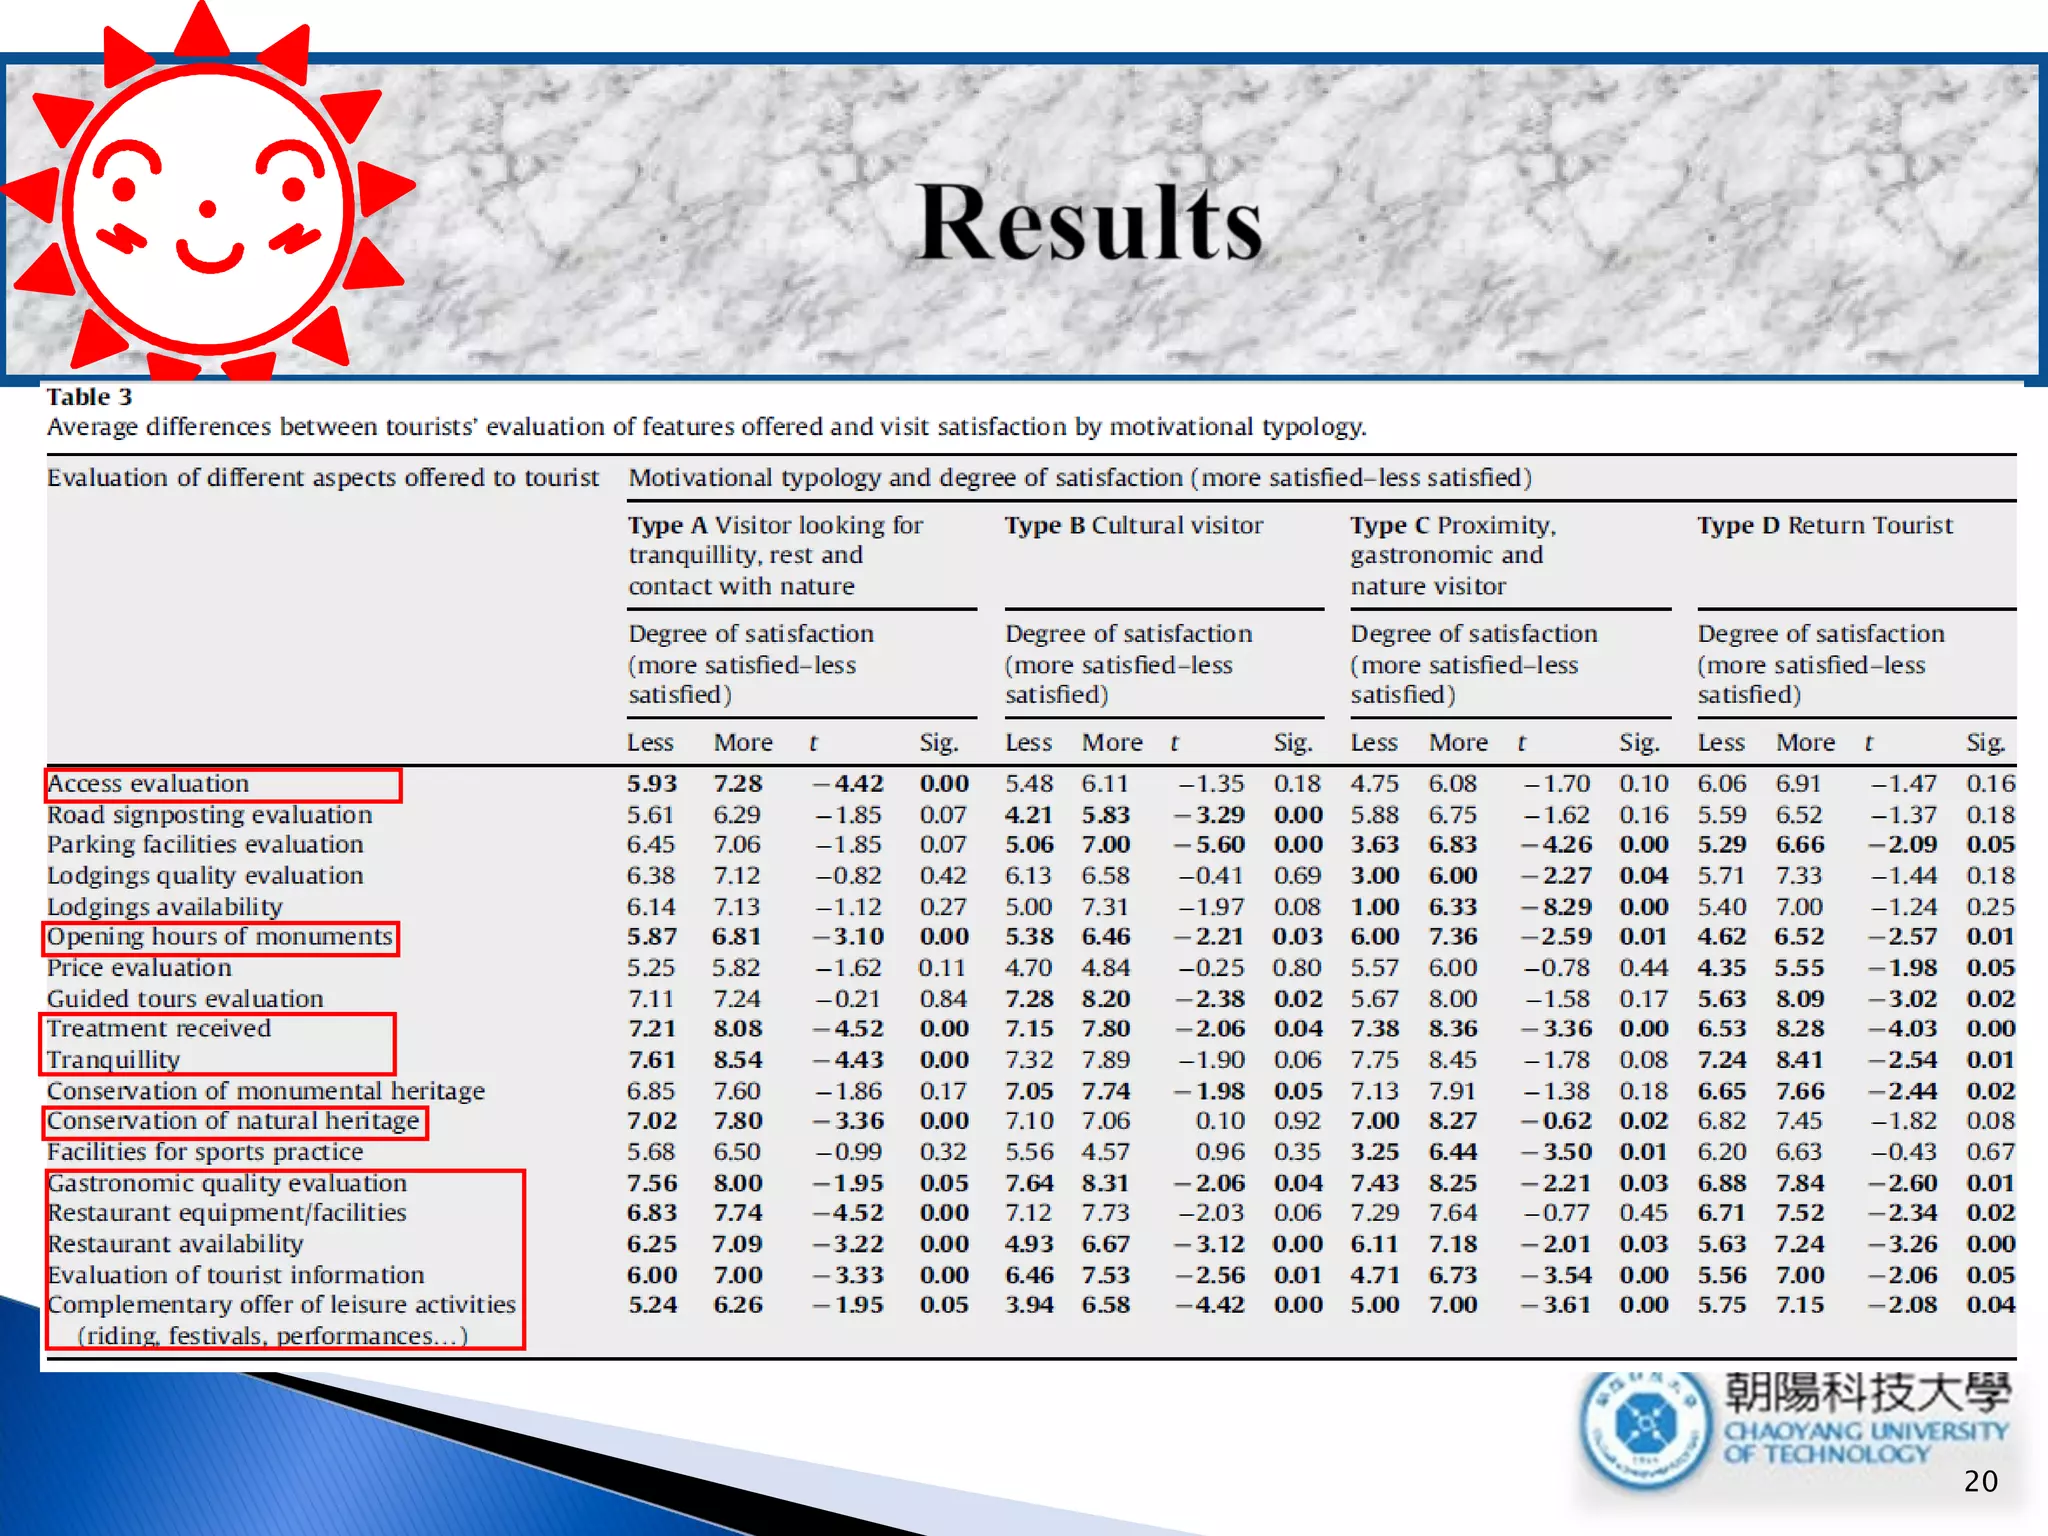Click the Treatment received row label
The width and height of the screenshot is (2048, 1536).
coord(159,1029)
